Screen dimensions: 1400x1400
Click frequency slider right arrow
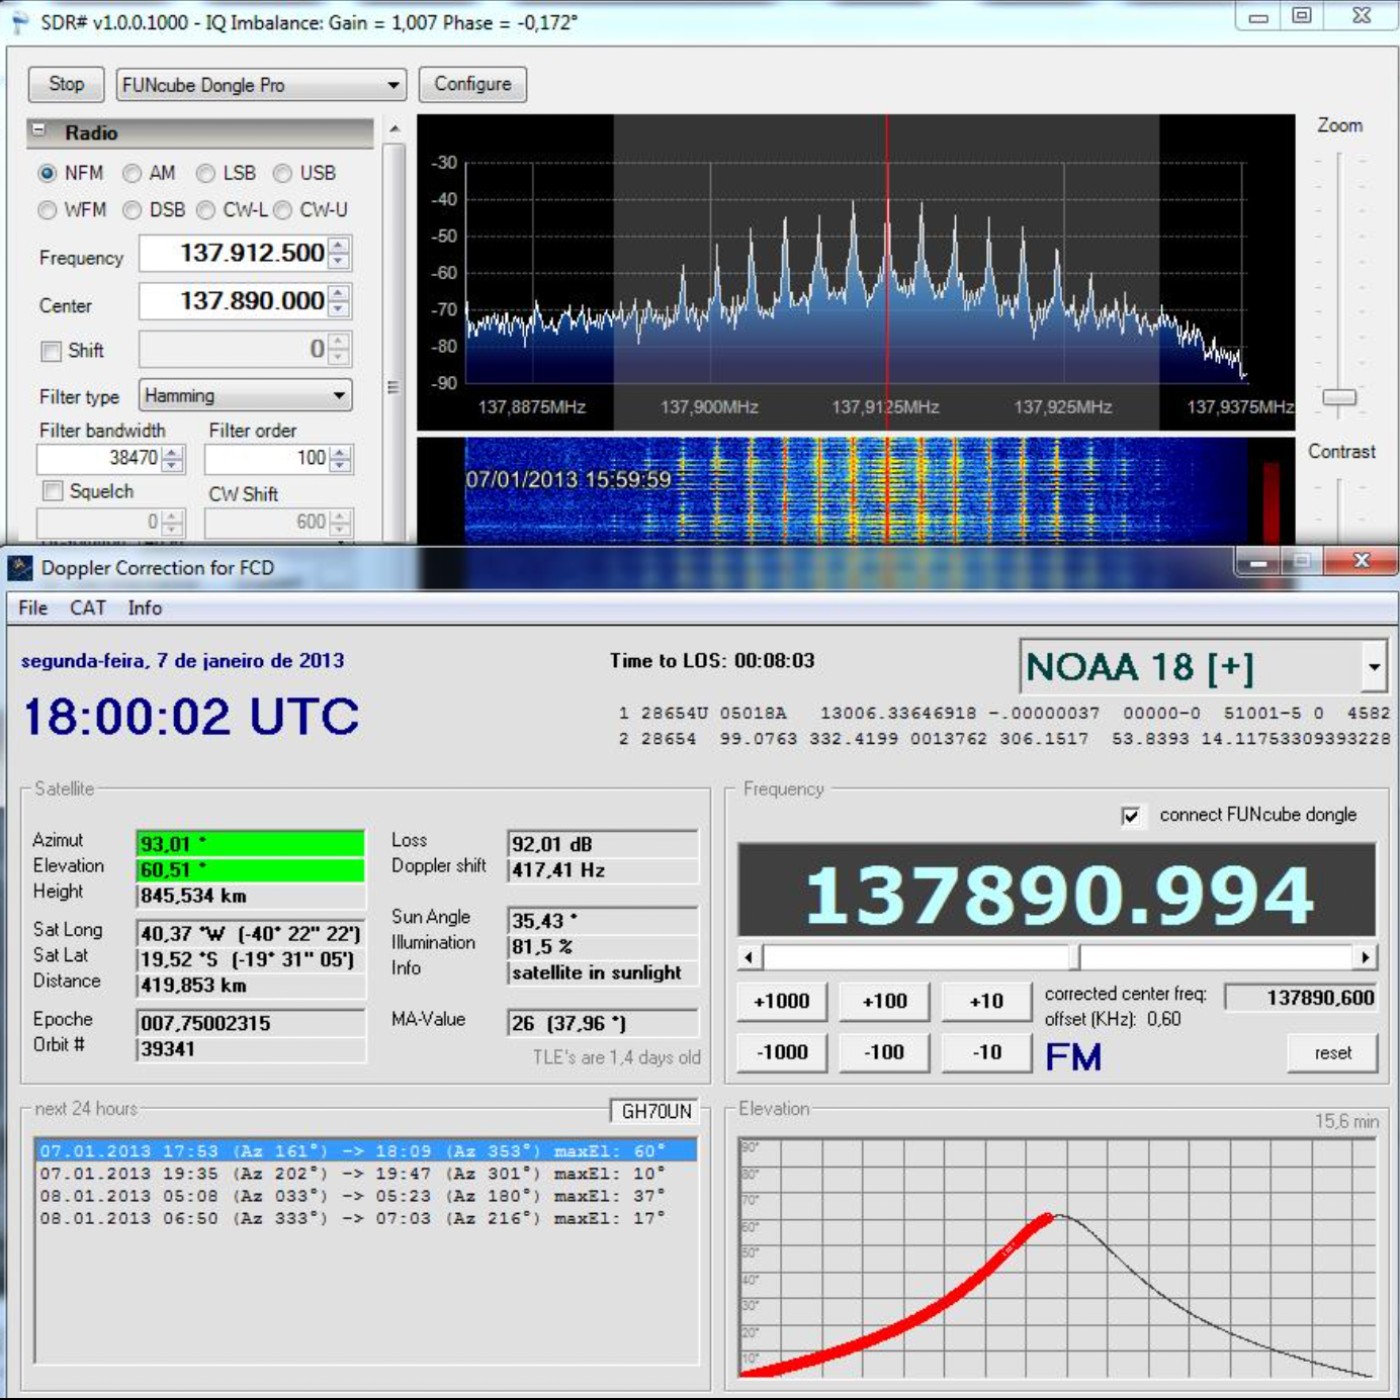coord(1365,958)
